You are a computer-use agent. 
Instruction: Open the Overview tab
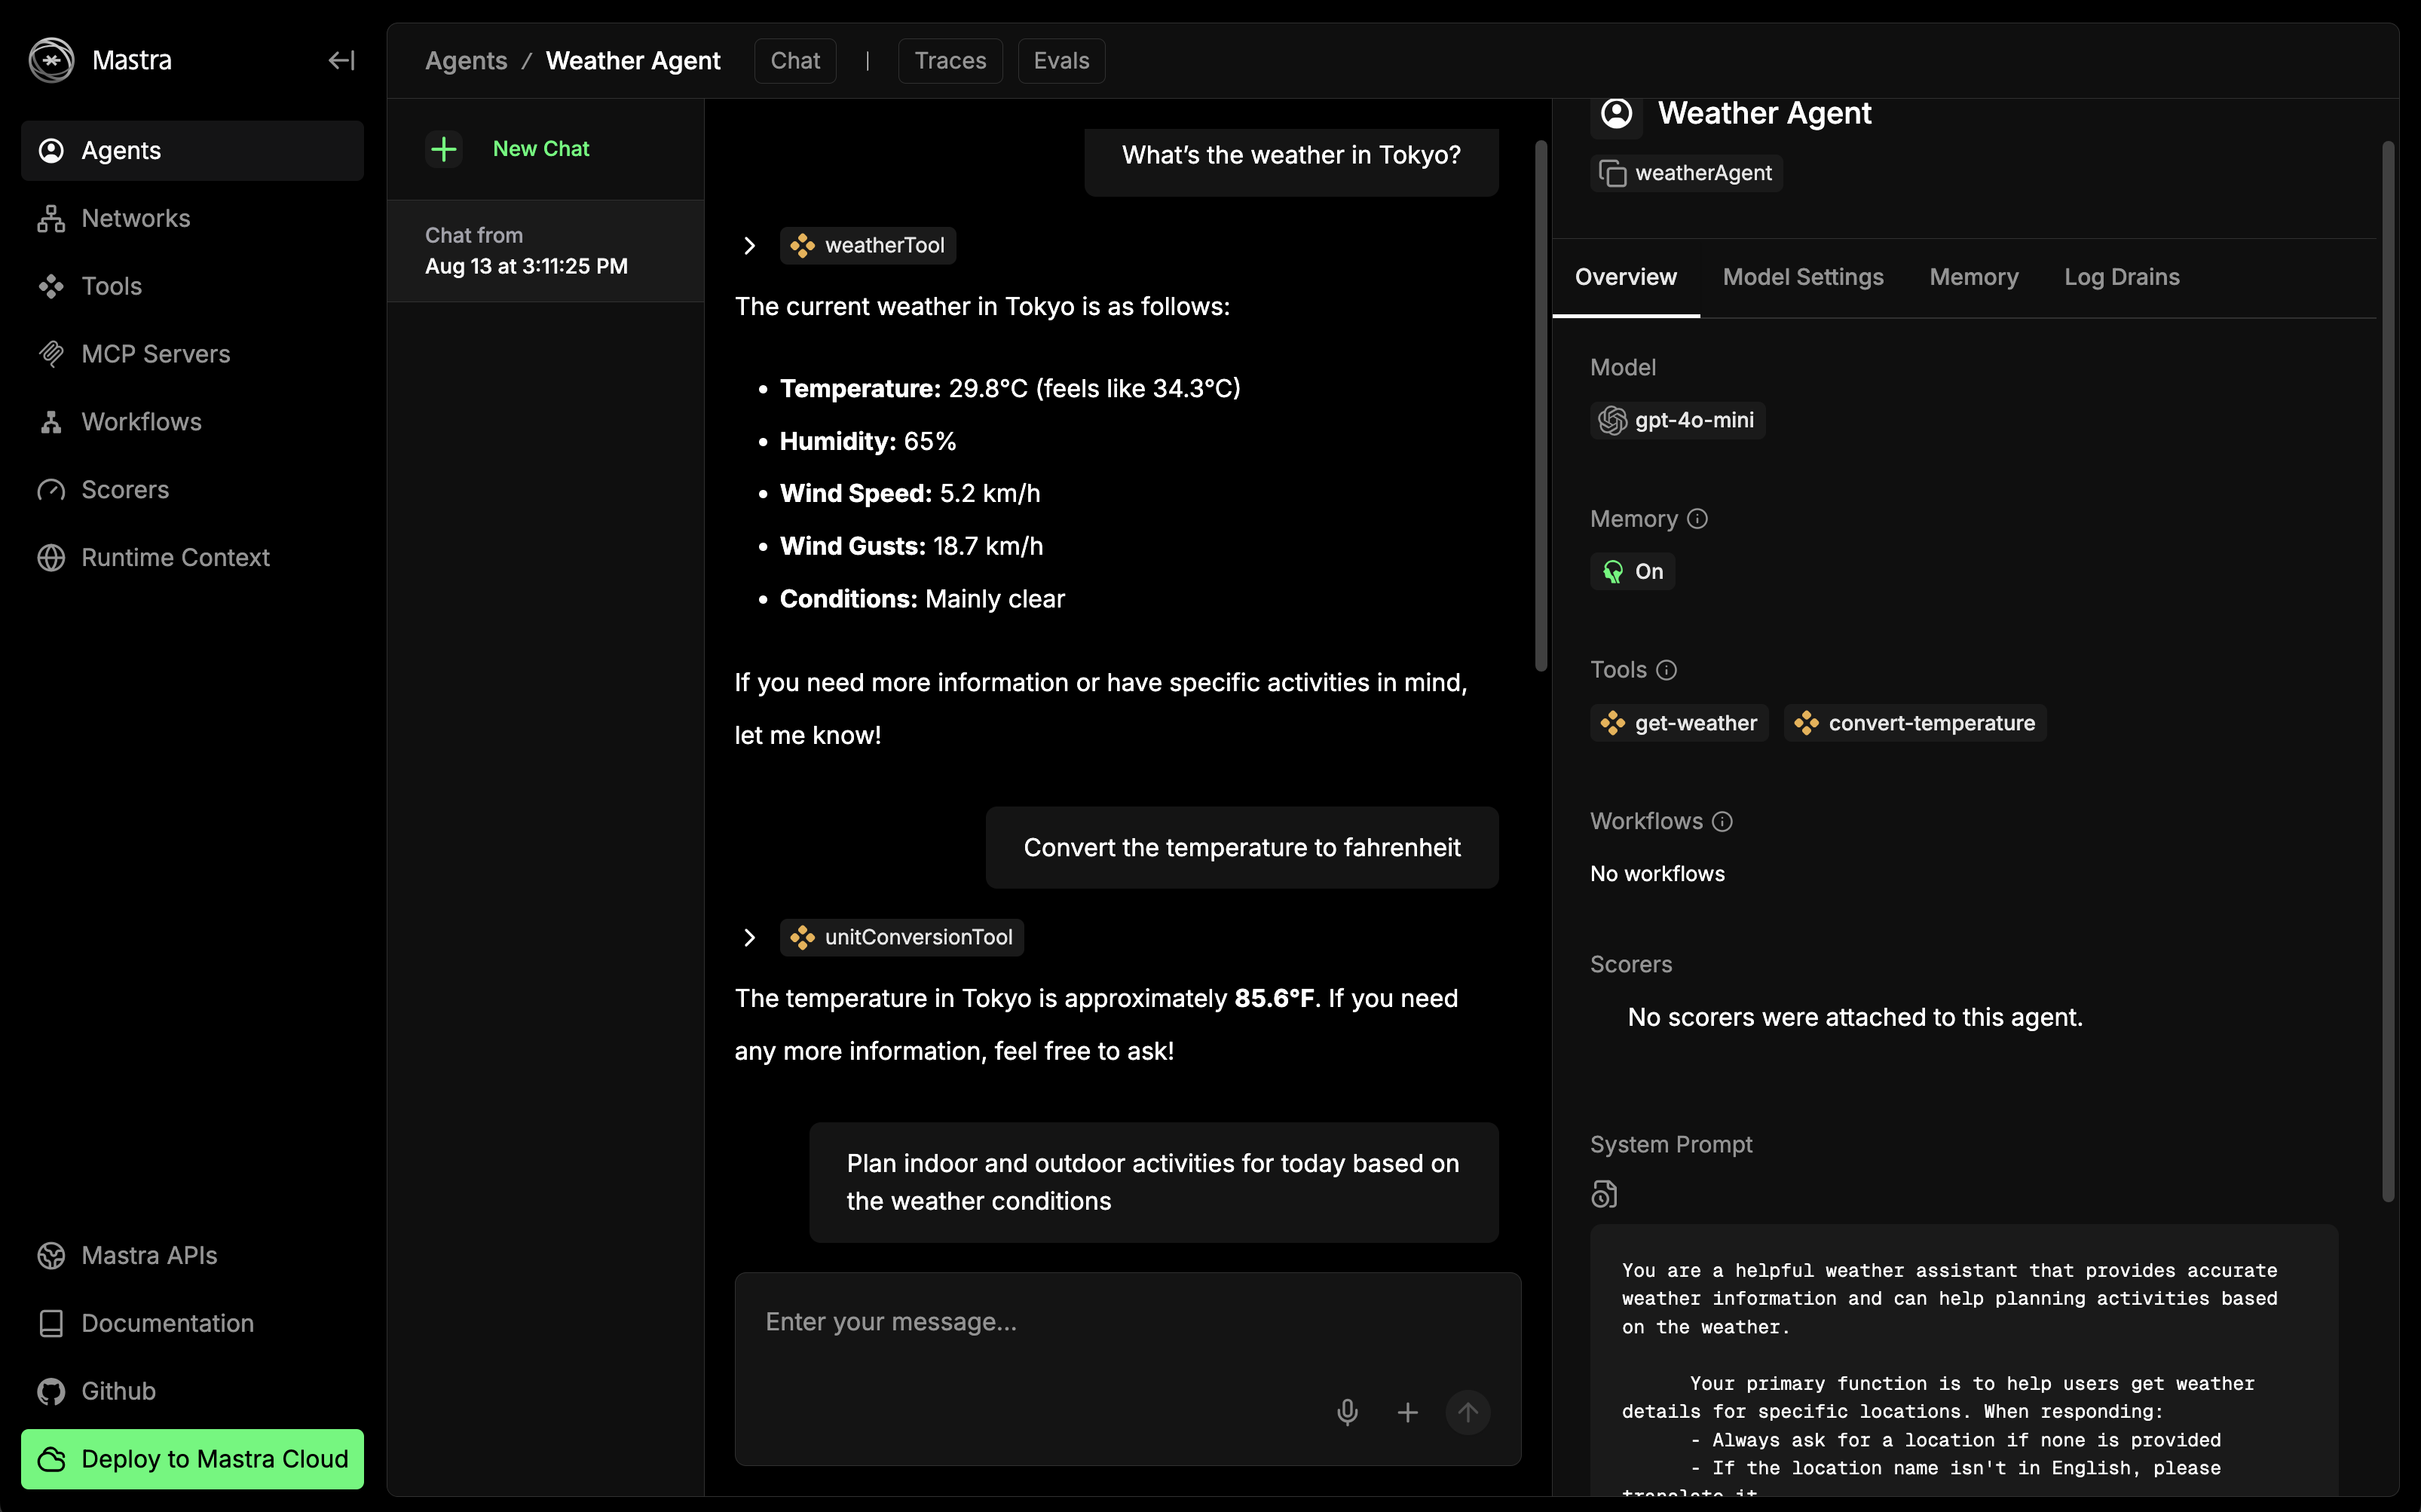1626,278
